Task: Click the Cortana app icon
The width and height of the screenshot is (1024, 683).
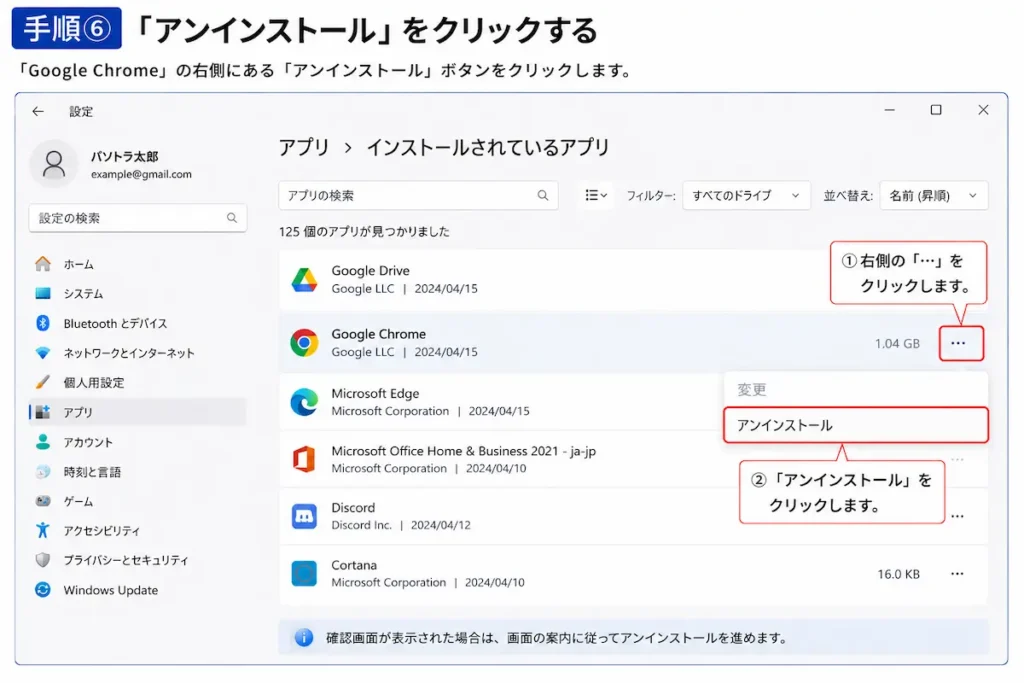Action: point(304,573)
